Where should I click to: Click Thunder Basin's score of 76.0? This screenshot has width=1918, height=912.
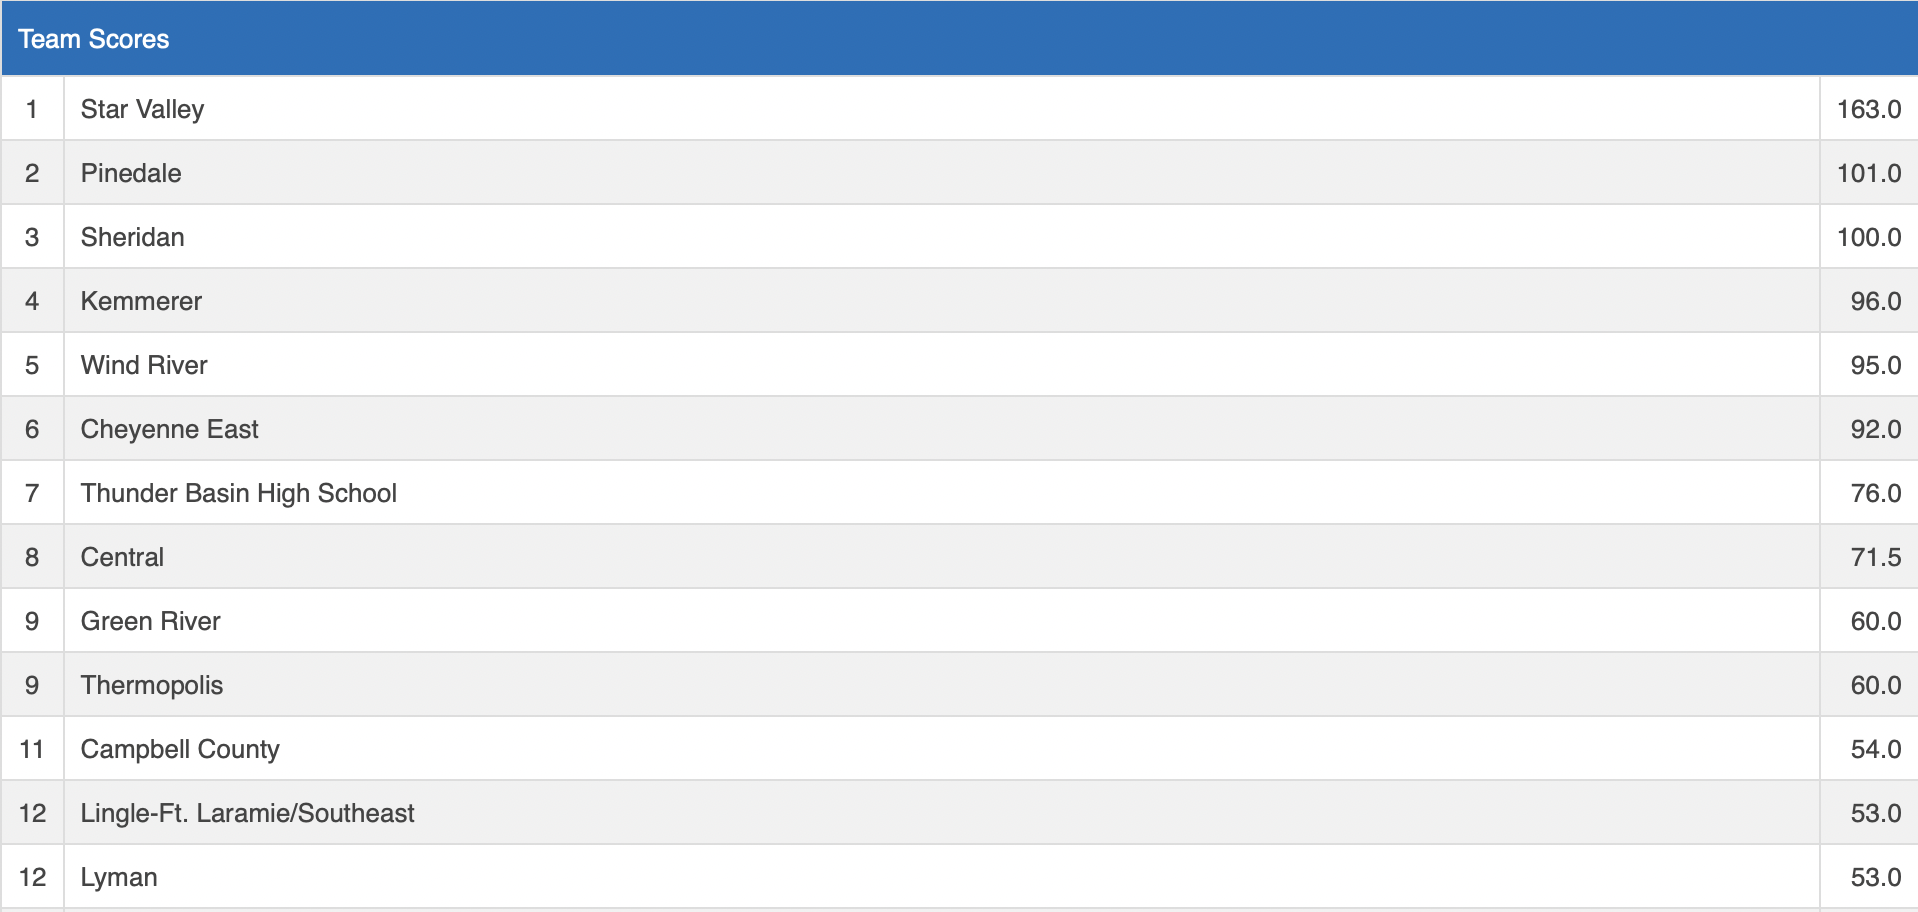pos(1875,493)
